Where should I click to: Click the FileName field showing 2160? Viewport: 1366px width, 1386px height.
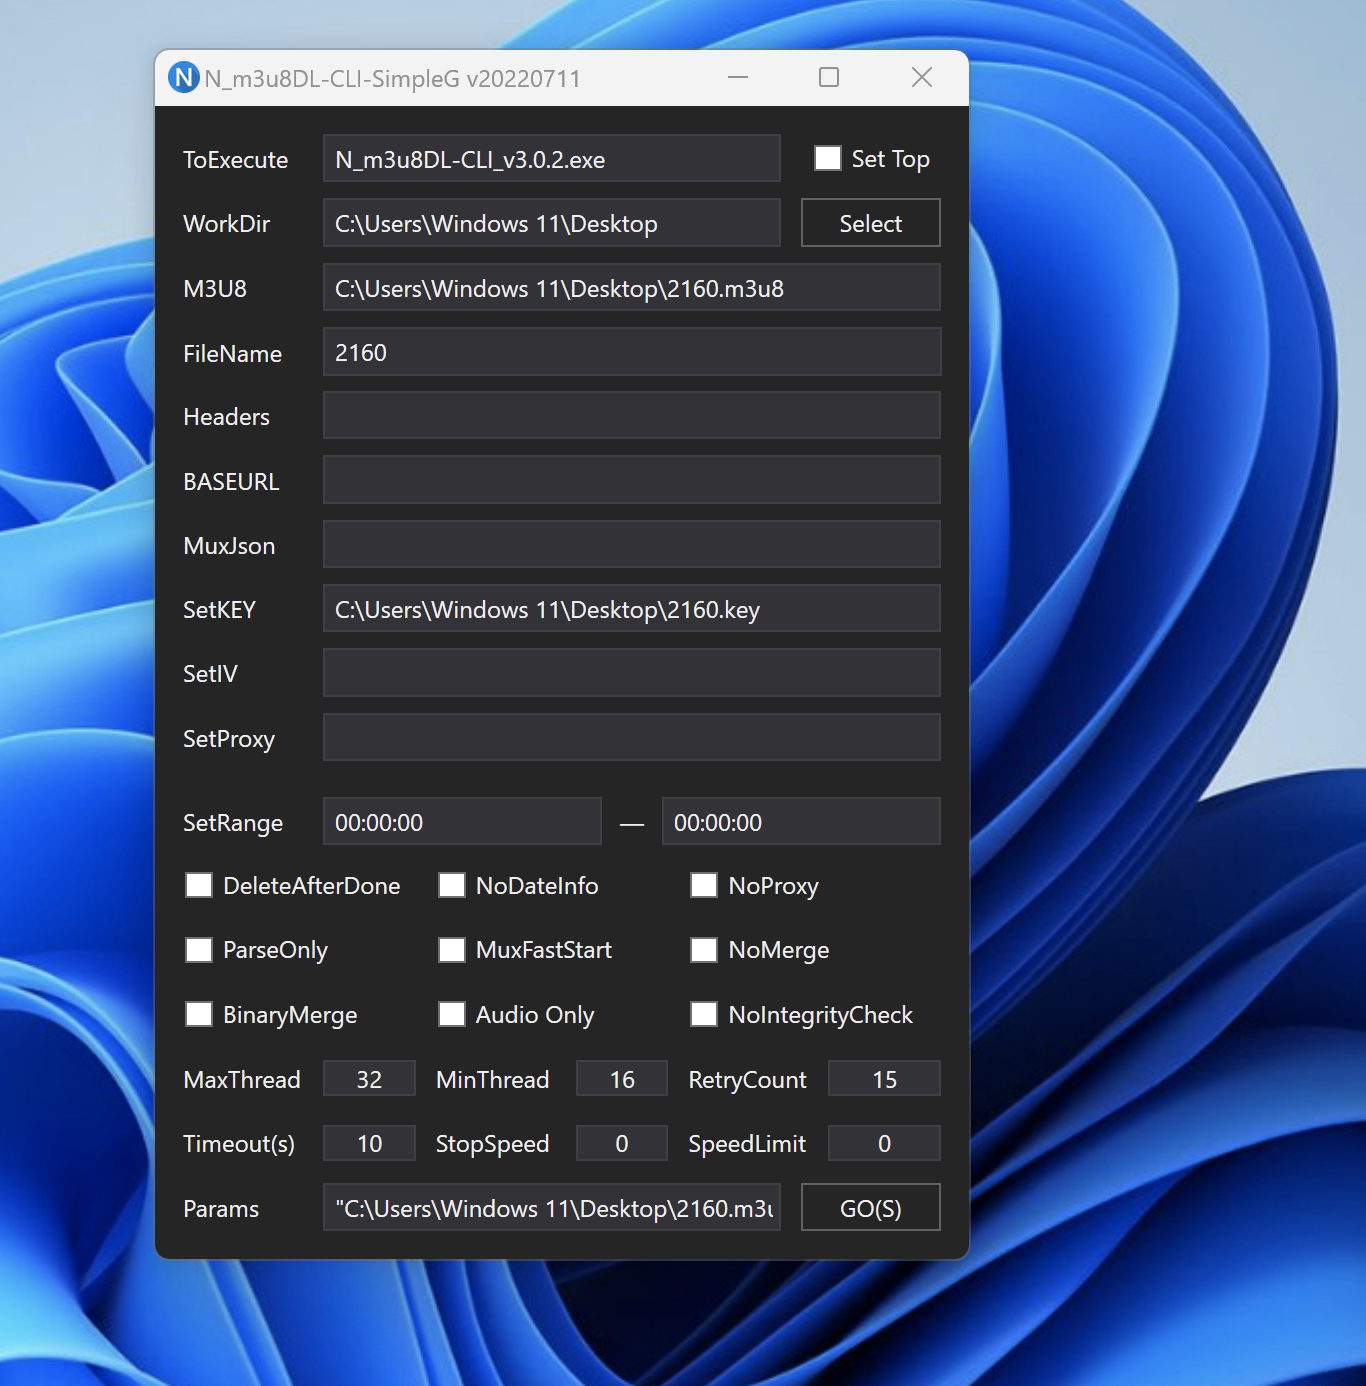632,351
